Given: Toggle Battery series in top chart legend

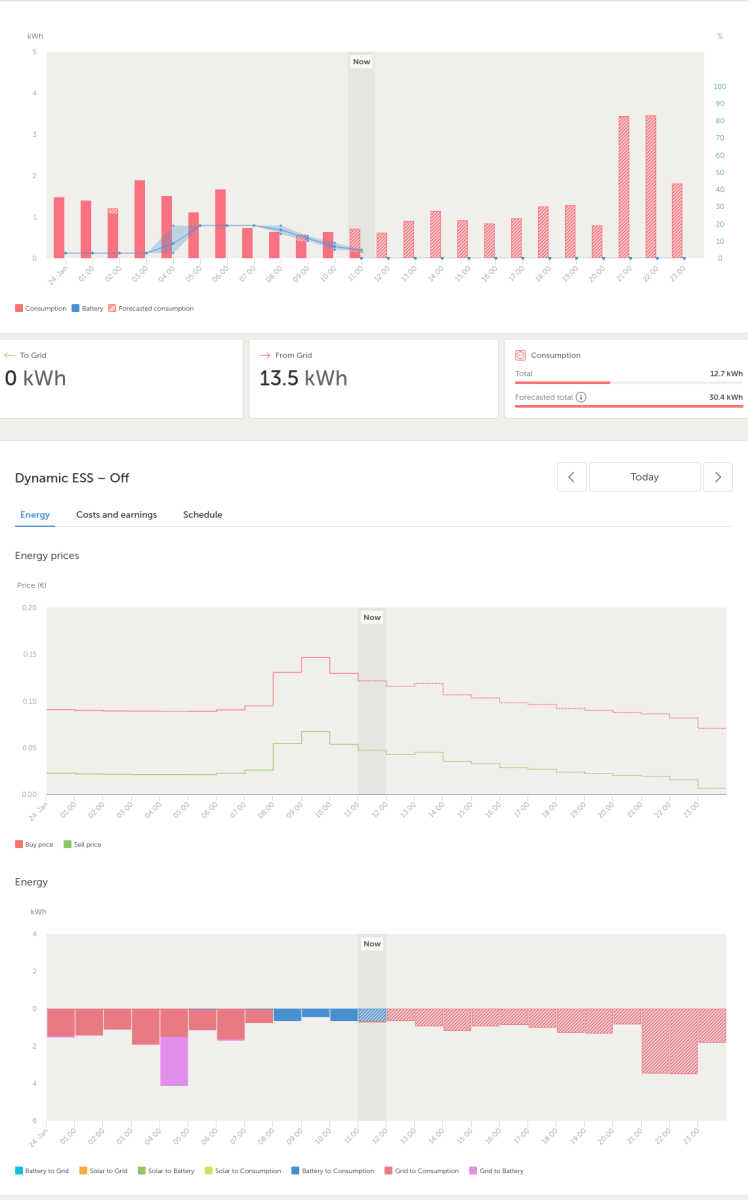Looking at the screenshot, I should [x=87, y=308].
